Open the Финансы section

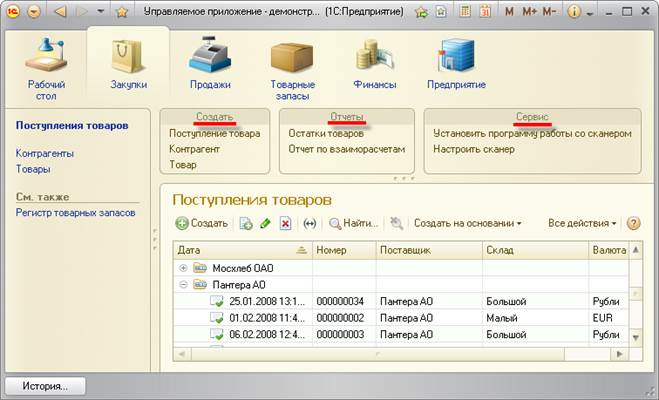(375, 64)
